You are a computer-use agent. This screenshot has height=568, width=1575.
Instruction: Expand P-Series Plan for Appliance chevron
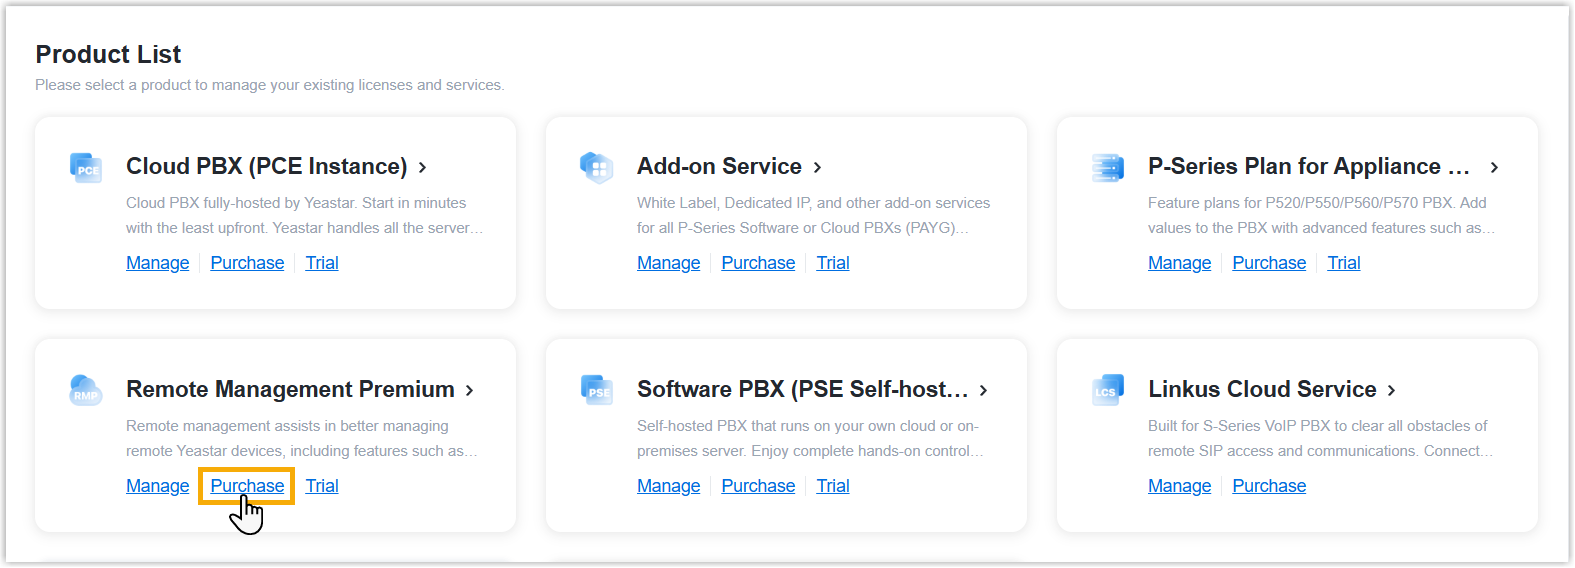[1494, 168]
